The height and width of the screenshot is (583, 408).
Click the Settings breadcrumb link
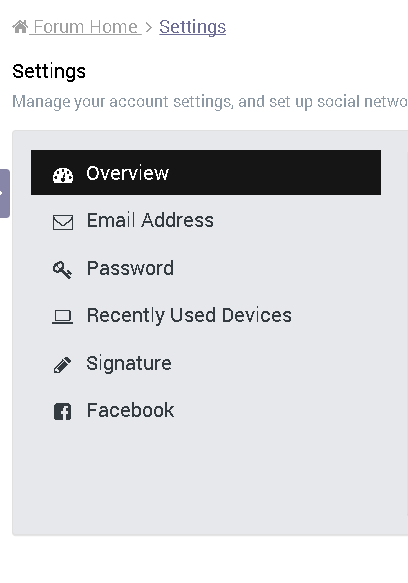[x=192, y=27]
